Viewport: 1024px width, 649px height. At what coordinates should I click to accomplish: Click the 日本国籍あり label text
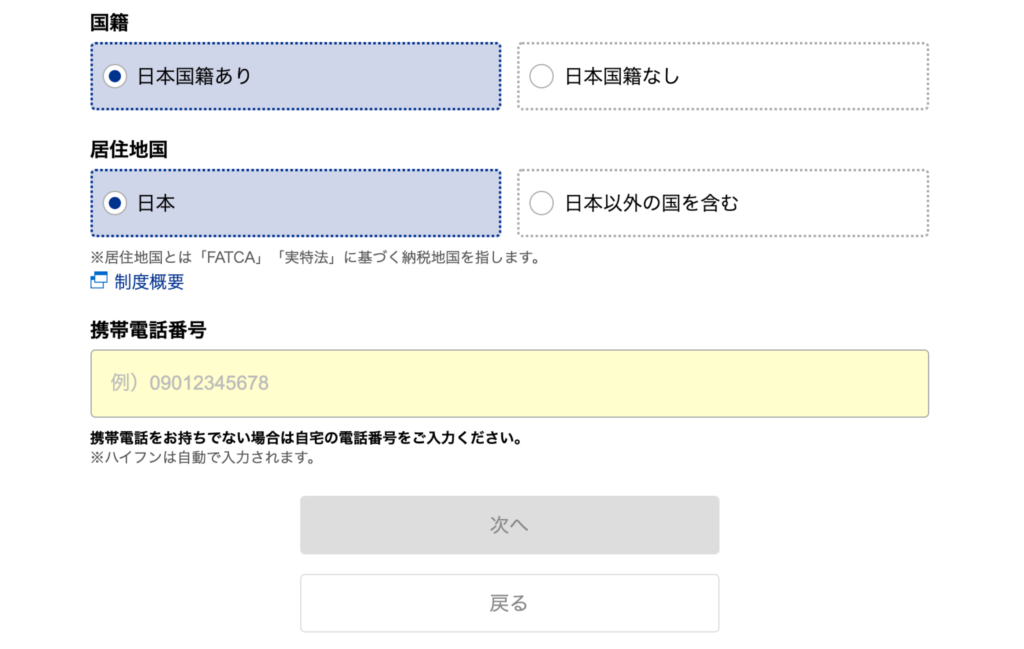[194, 76]
